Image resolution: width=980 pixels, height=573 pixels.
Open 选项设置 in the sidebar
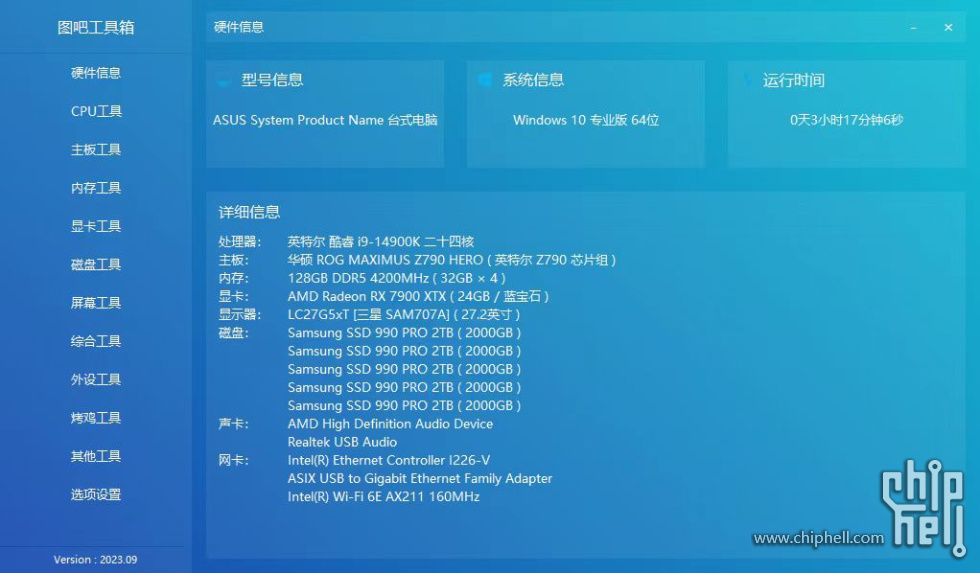96,494
